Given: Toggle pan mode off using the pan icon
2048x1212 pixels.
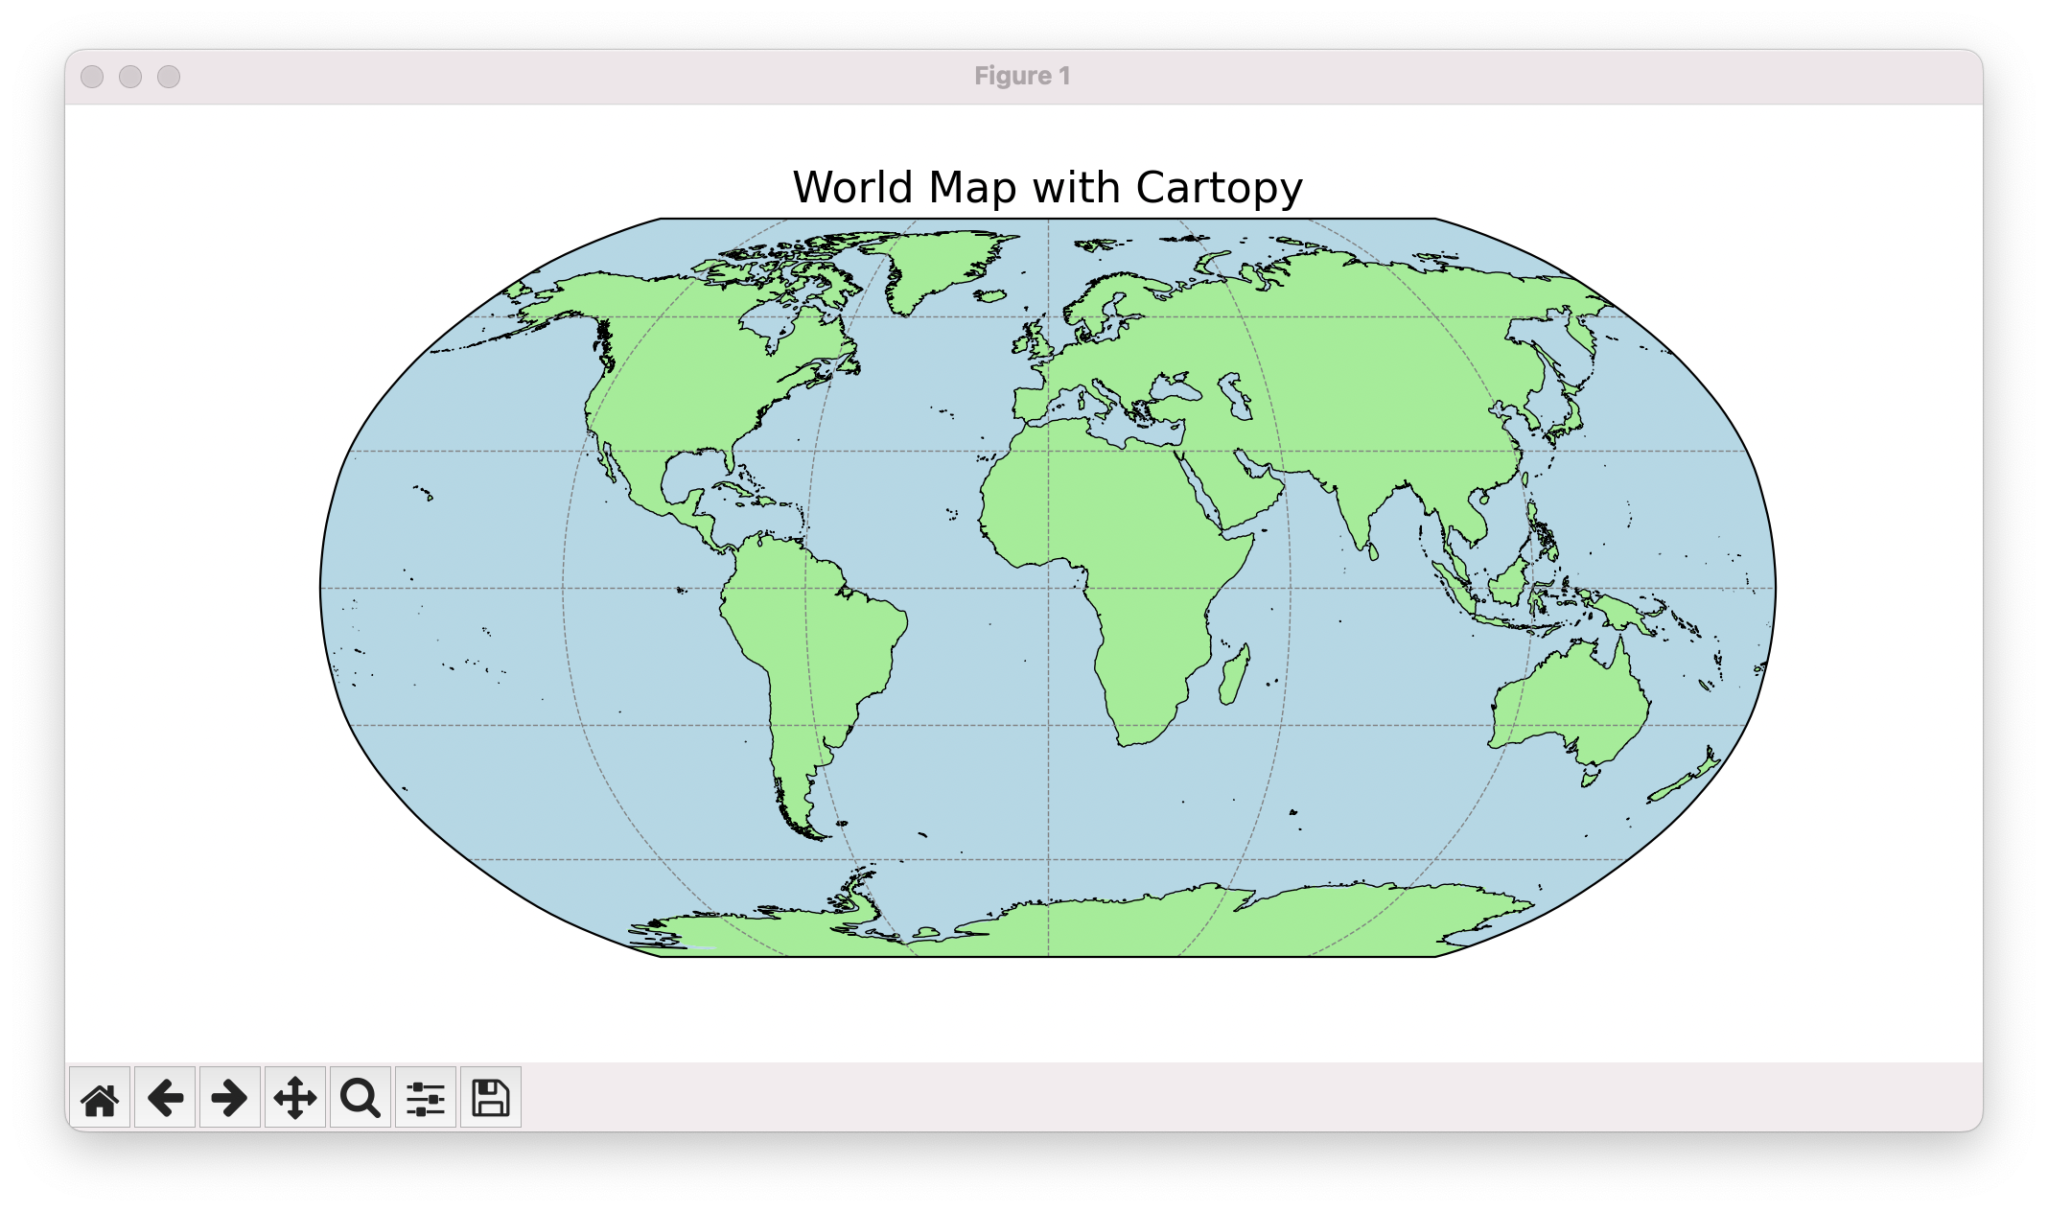Looking at the screenshot, I should point(296,1097).
